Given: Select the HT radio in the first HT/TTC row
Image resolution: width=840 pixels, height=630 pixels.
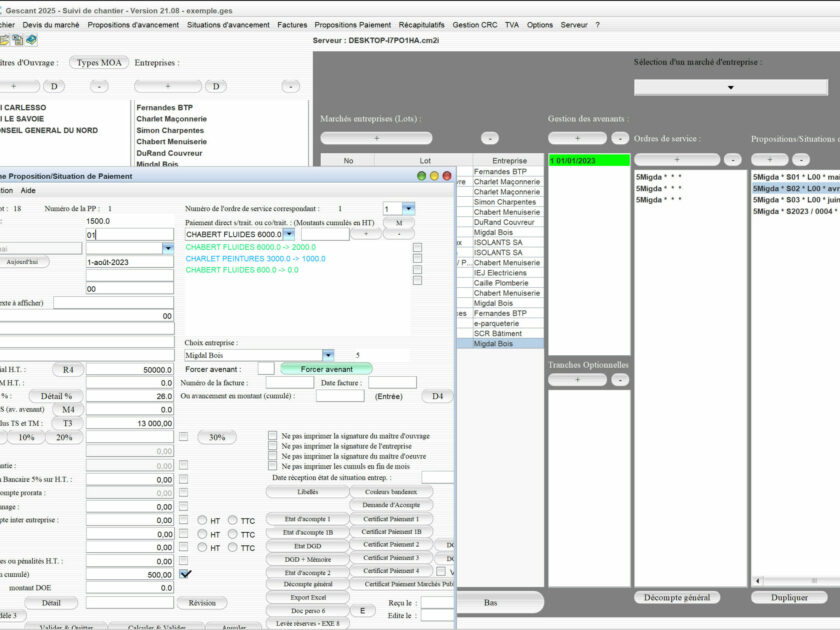Looking at the screenshot, I should (202, 520).
